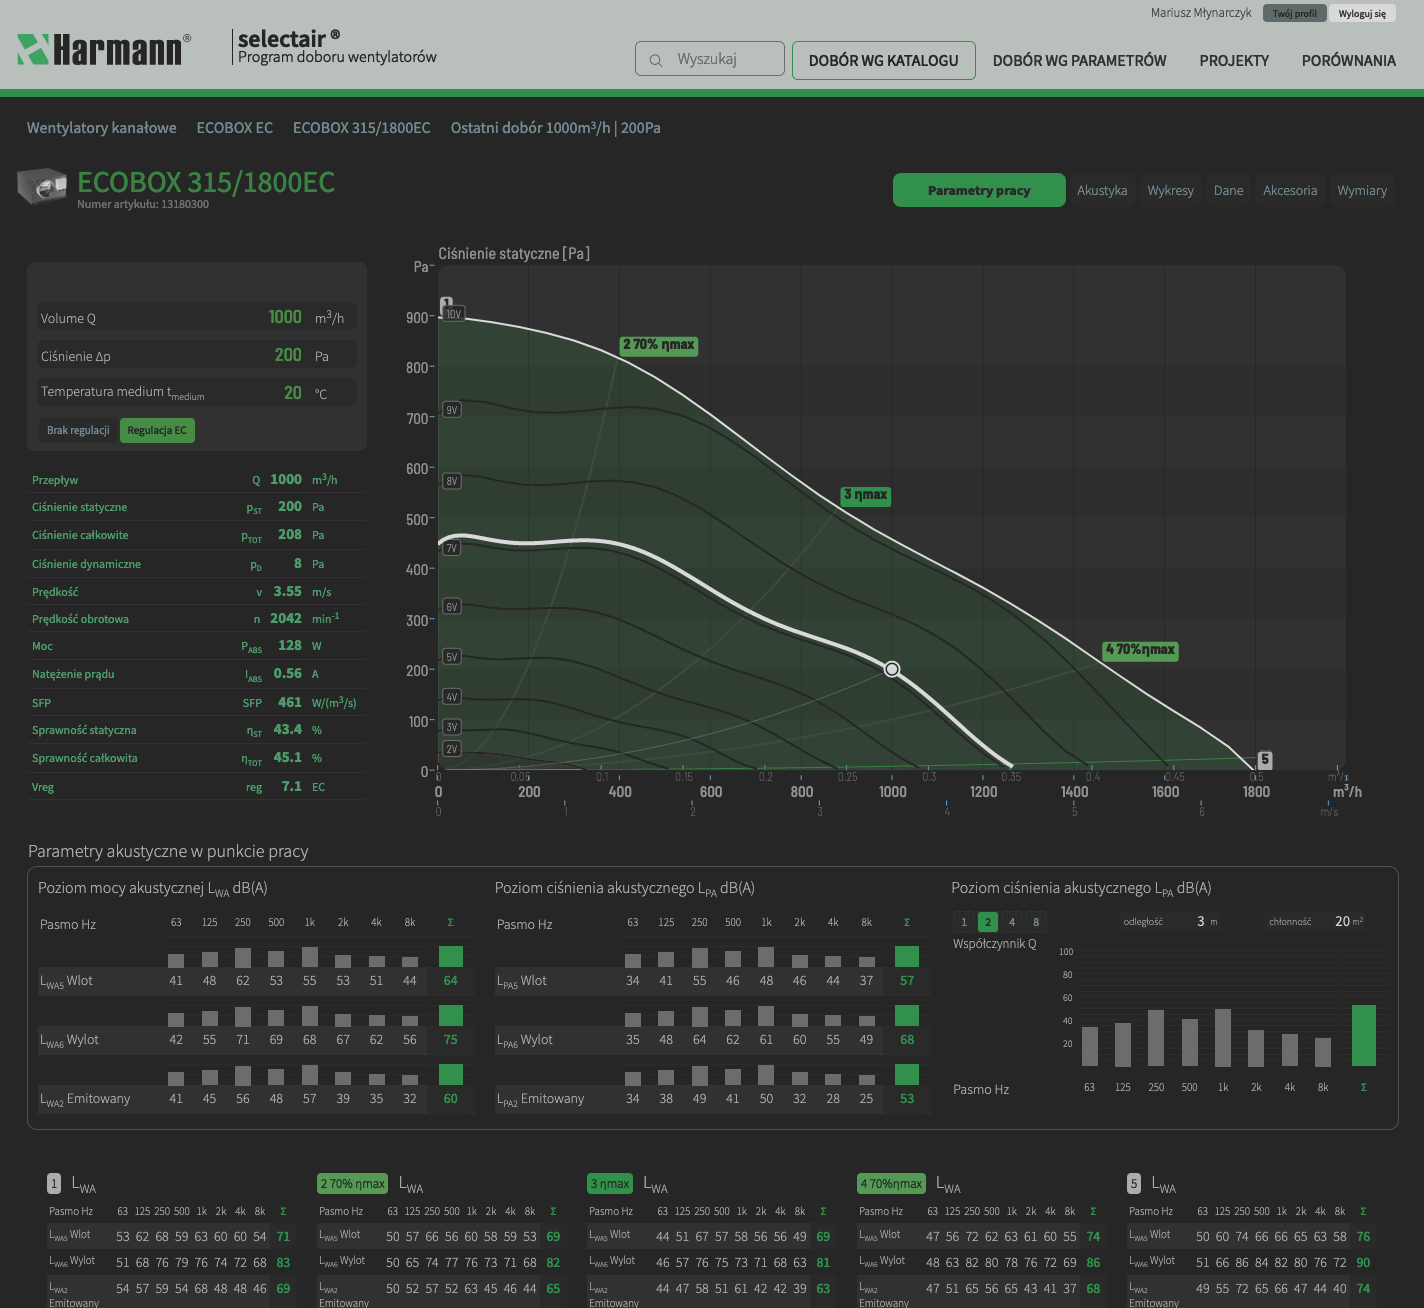Edit the Temperatura medium value field
This screenshot has height=1308, width=1424.
tap(197, 393)
